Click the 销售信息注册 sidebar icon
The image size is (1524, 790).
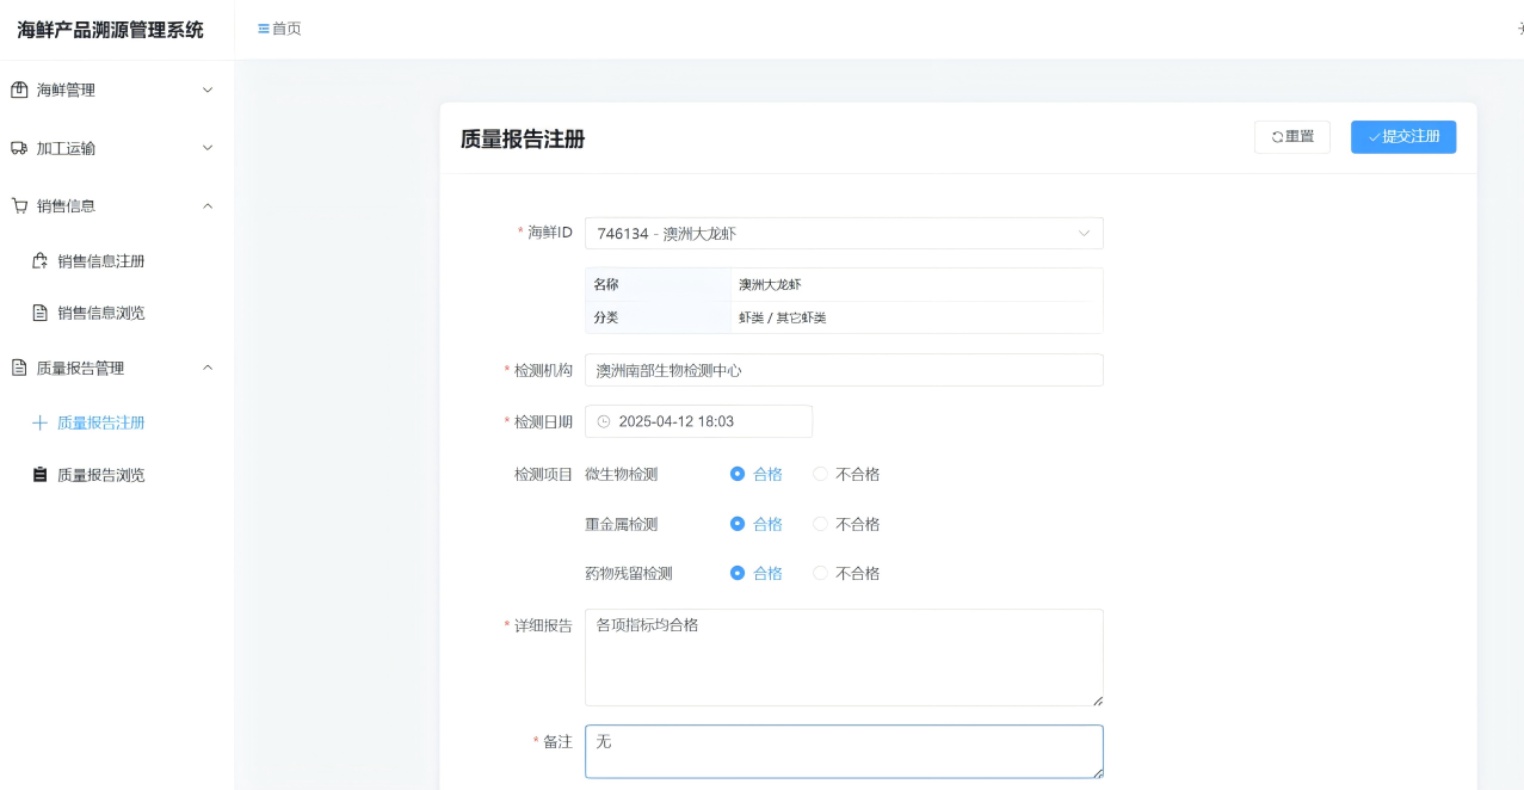[40, 261]
